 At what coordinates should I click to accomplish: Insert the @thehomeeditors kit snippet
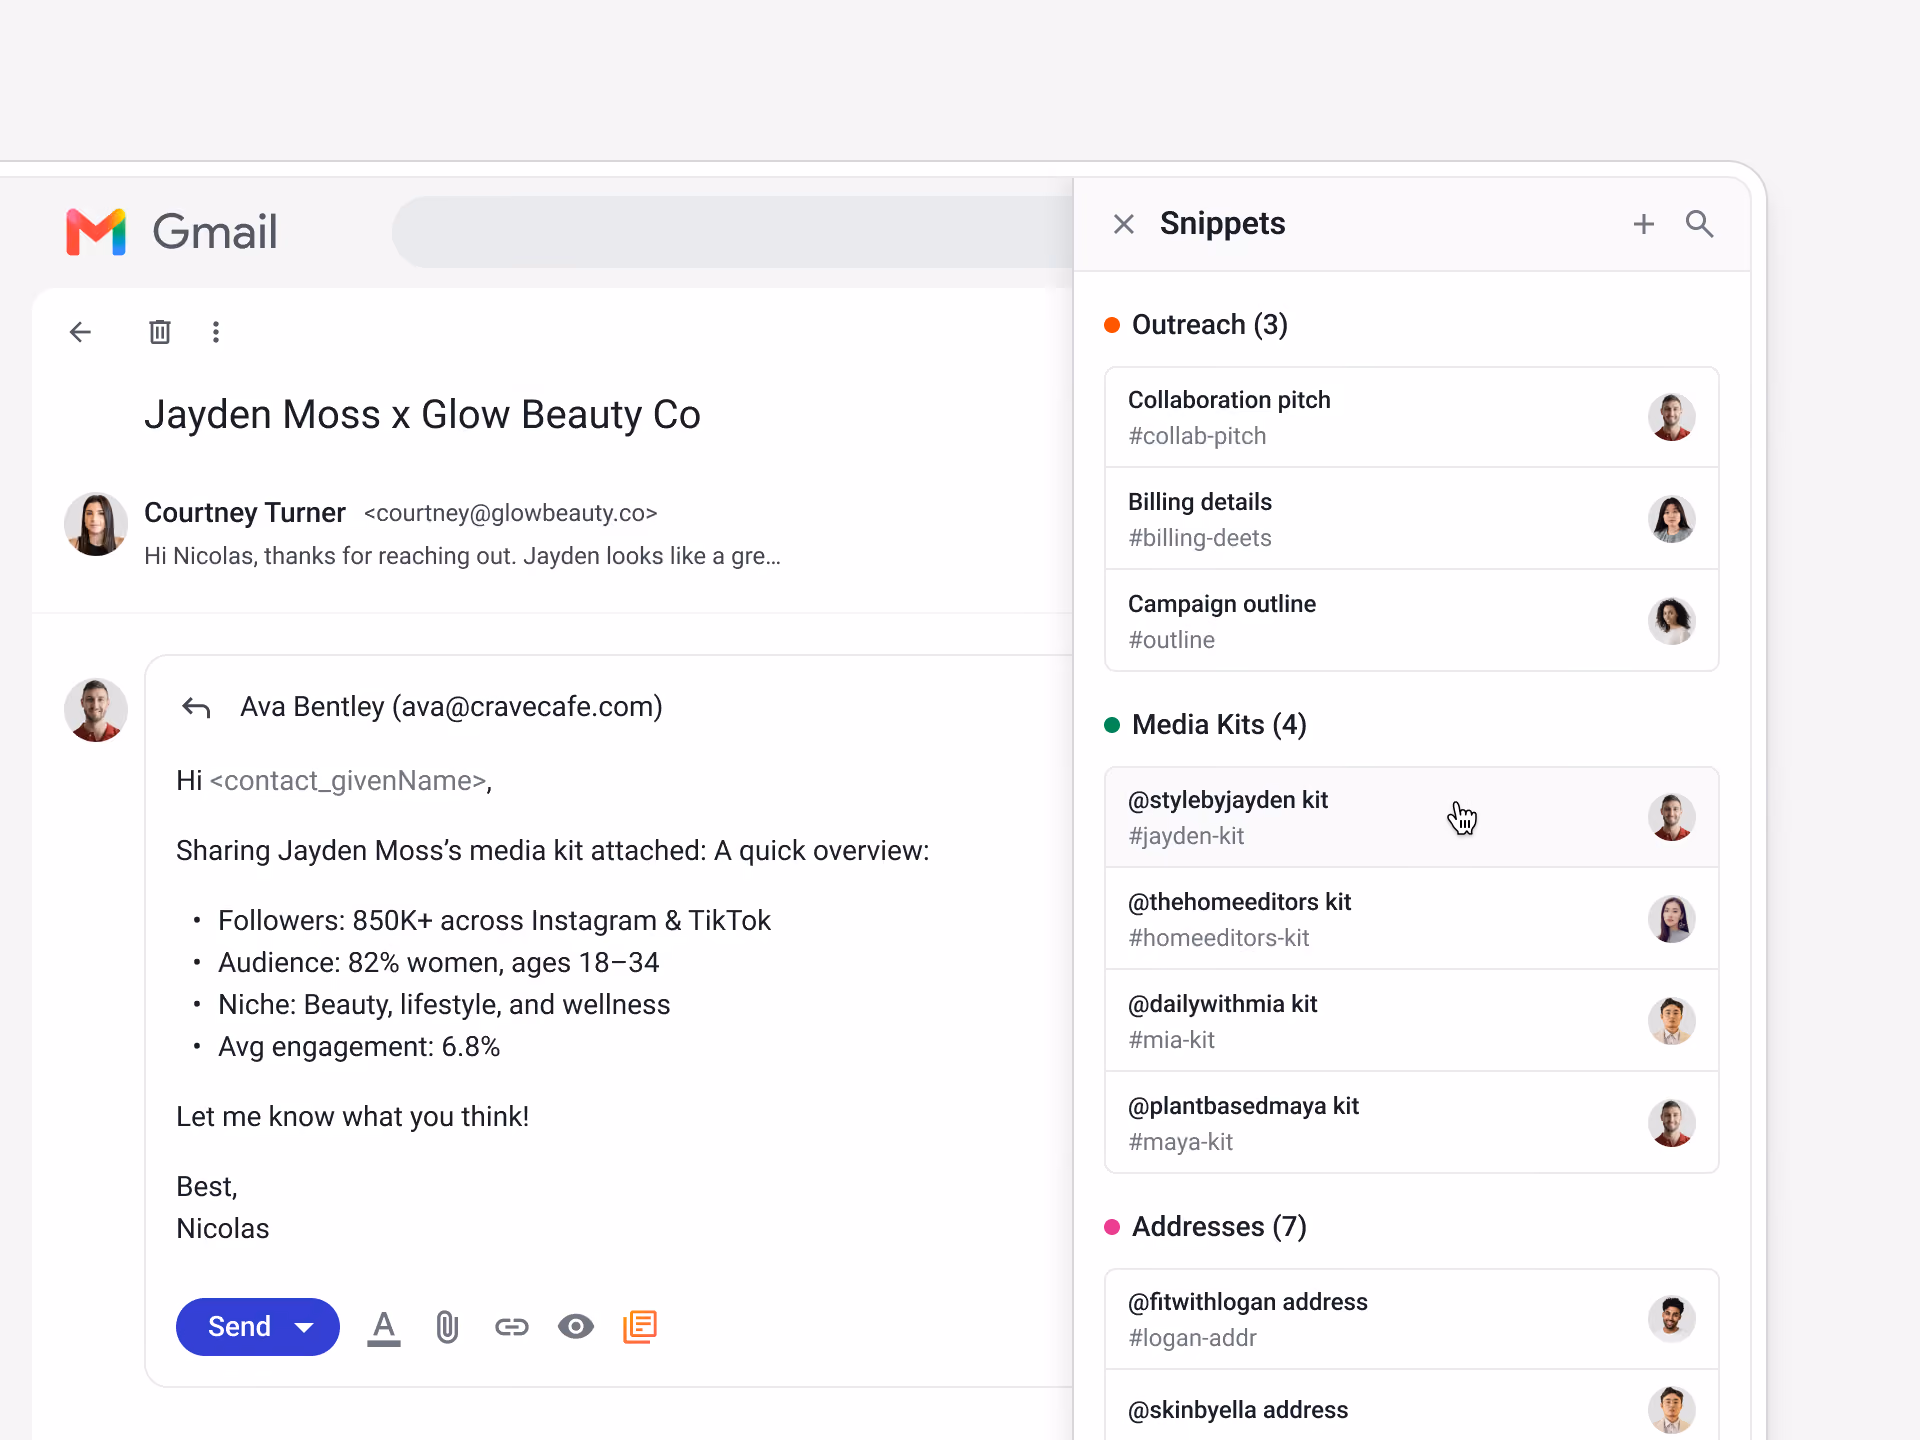click(x=1412, y=919)
